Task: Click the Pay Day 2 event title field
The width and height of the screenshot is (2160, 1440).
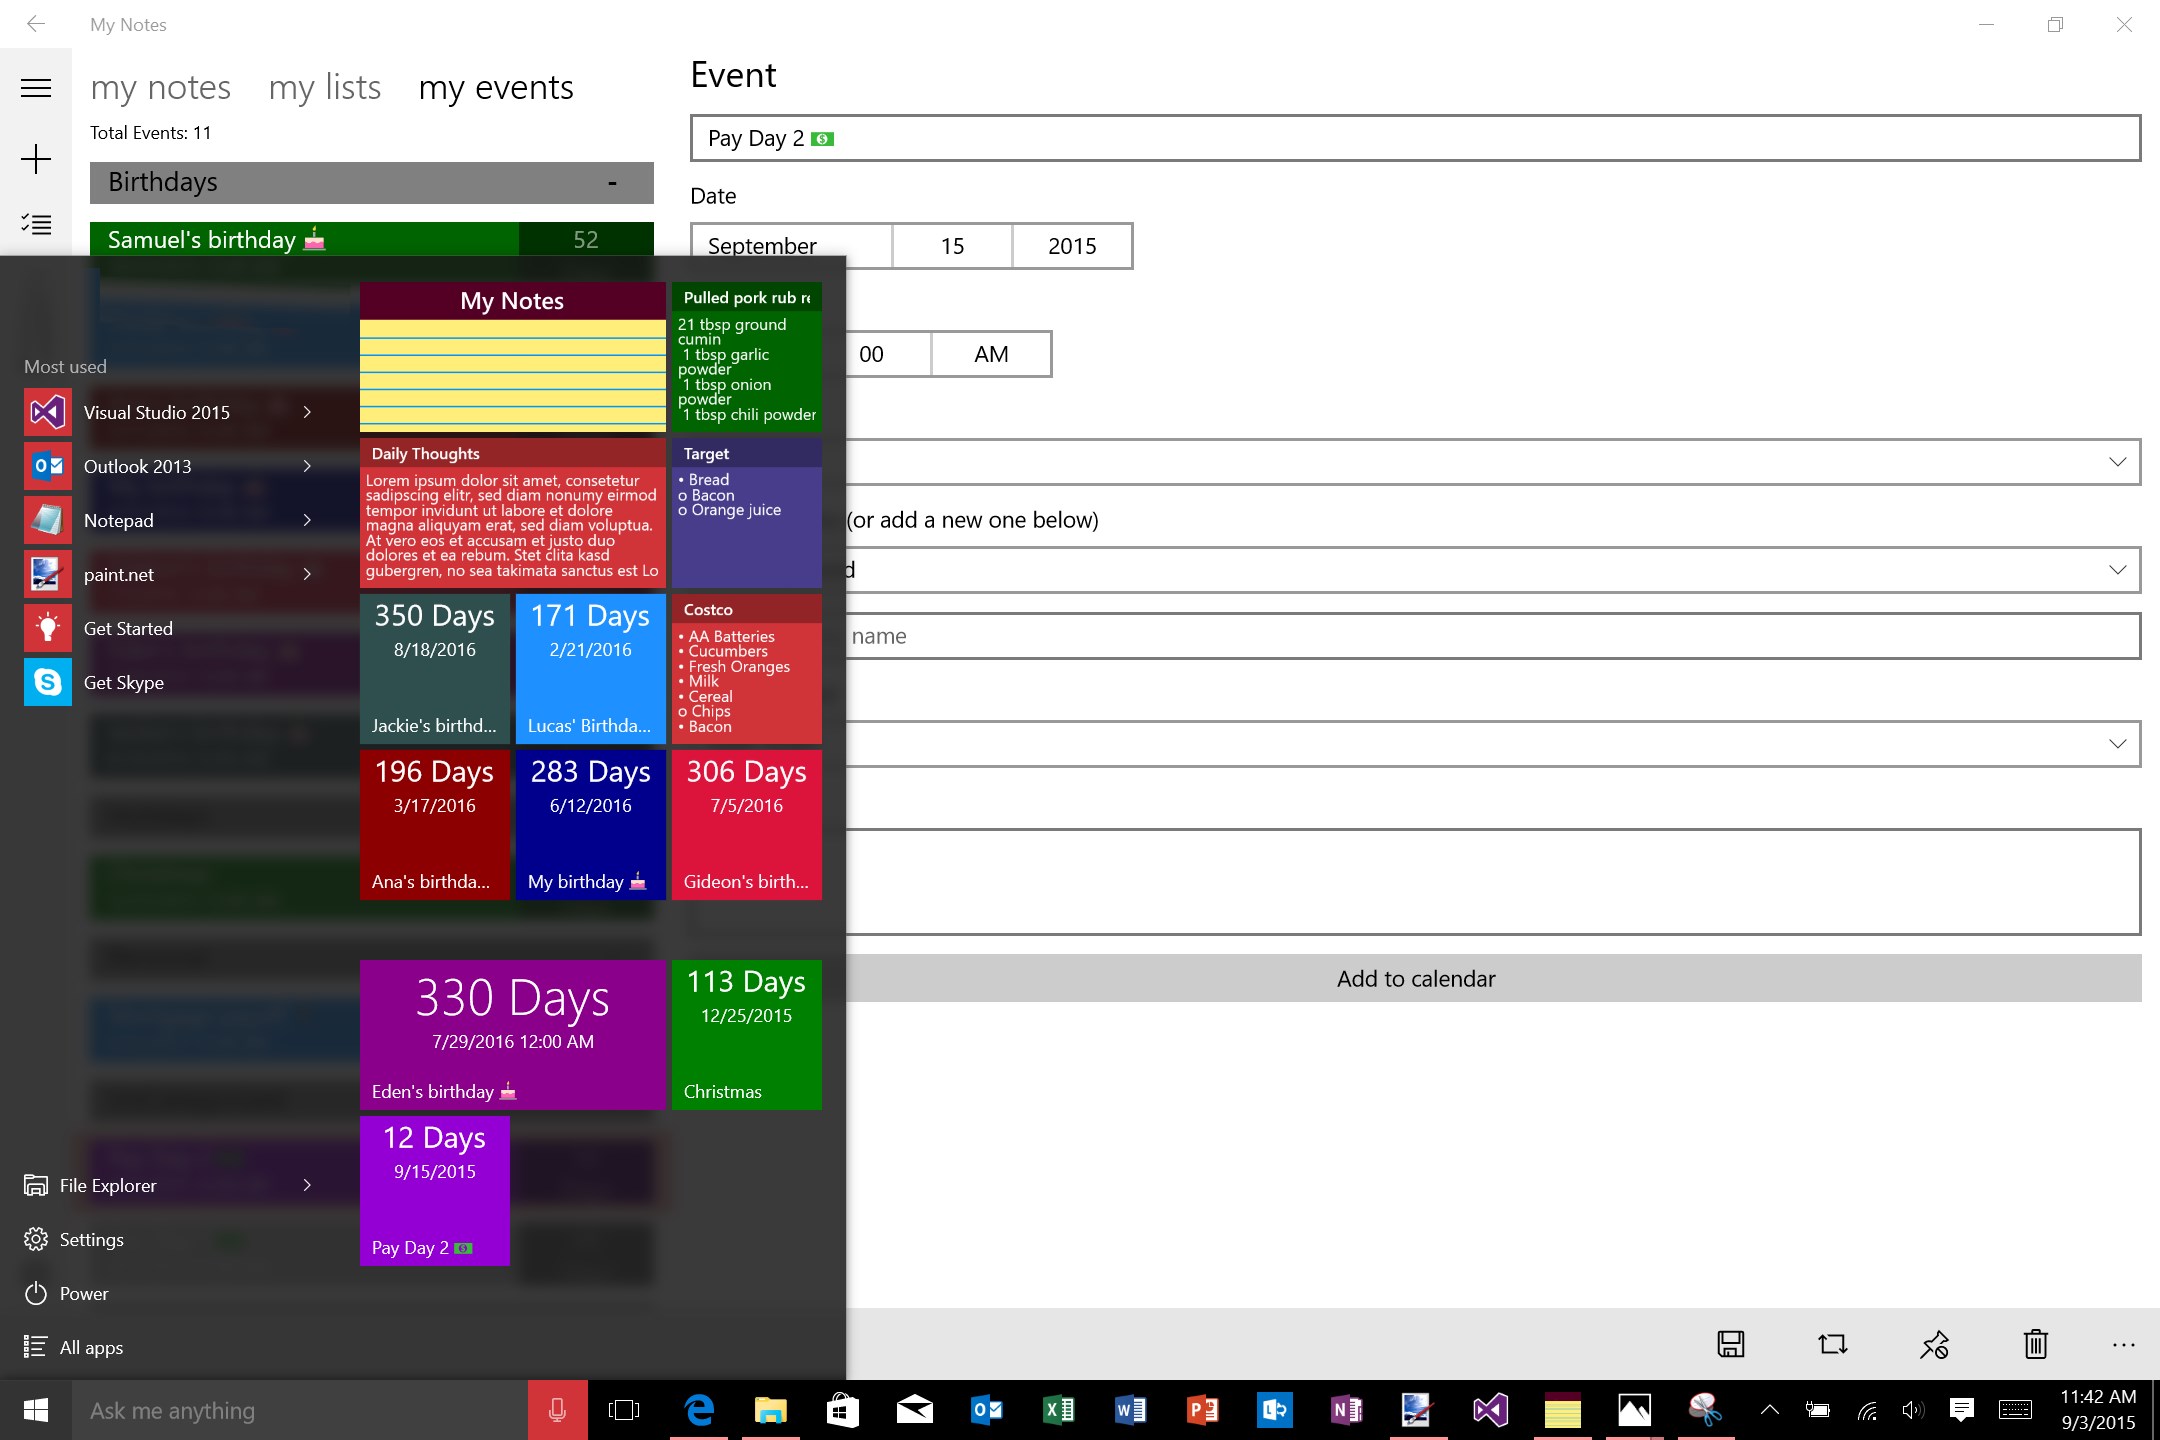Action: (x=1415, y=138)
